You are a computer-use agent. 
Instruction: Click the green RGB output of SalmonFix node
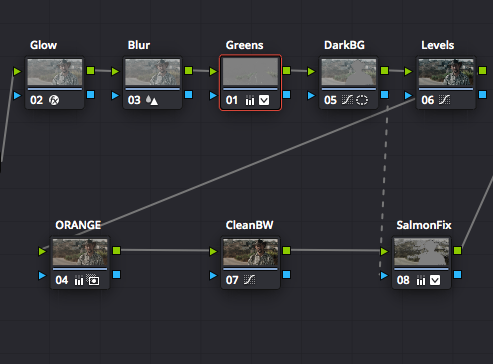pyautogui.click(x=458, y=250)
